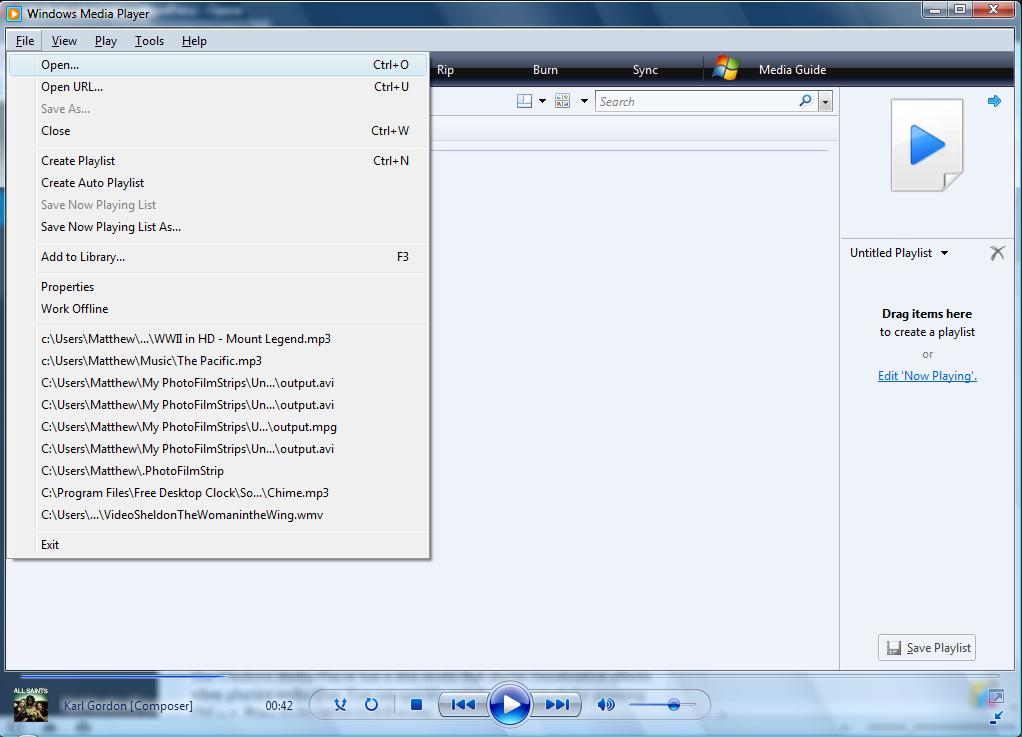Viewport: 1022px width, 737px height.
Task: Open the Sync tab
Action: [x=645, y=70]
